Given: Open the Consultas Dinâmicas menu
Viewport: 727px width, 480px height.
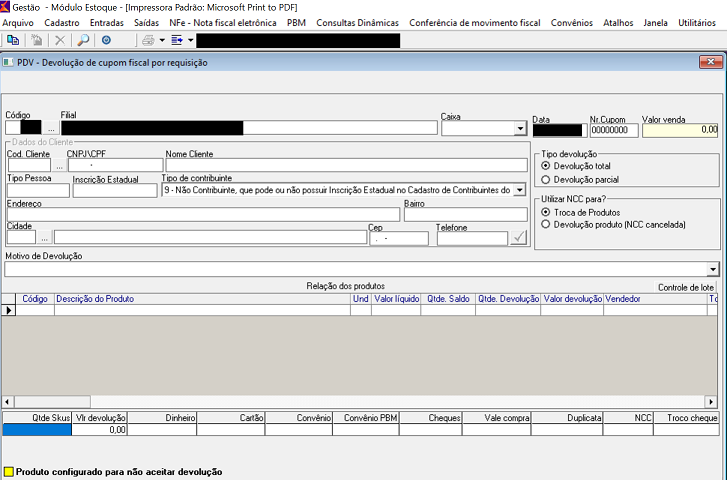Looking at the screenshot, I should point(357,22).
